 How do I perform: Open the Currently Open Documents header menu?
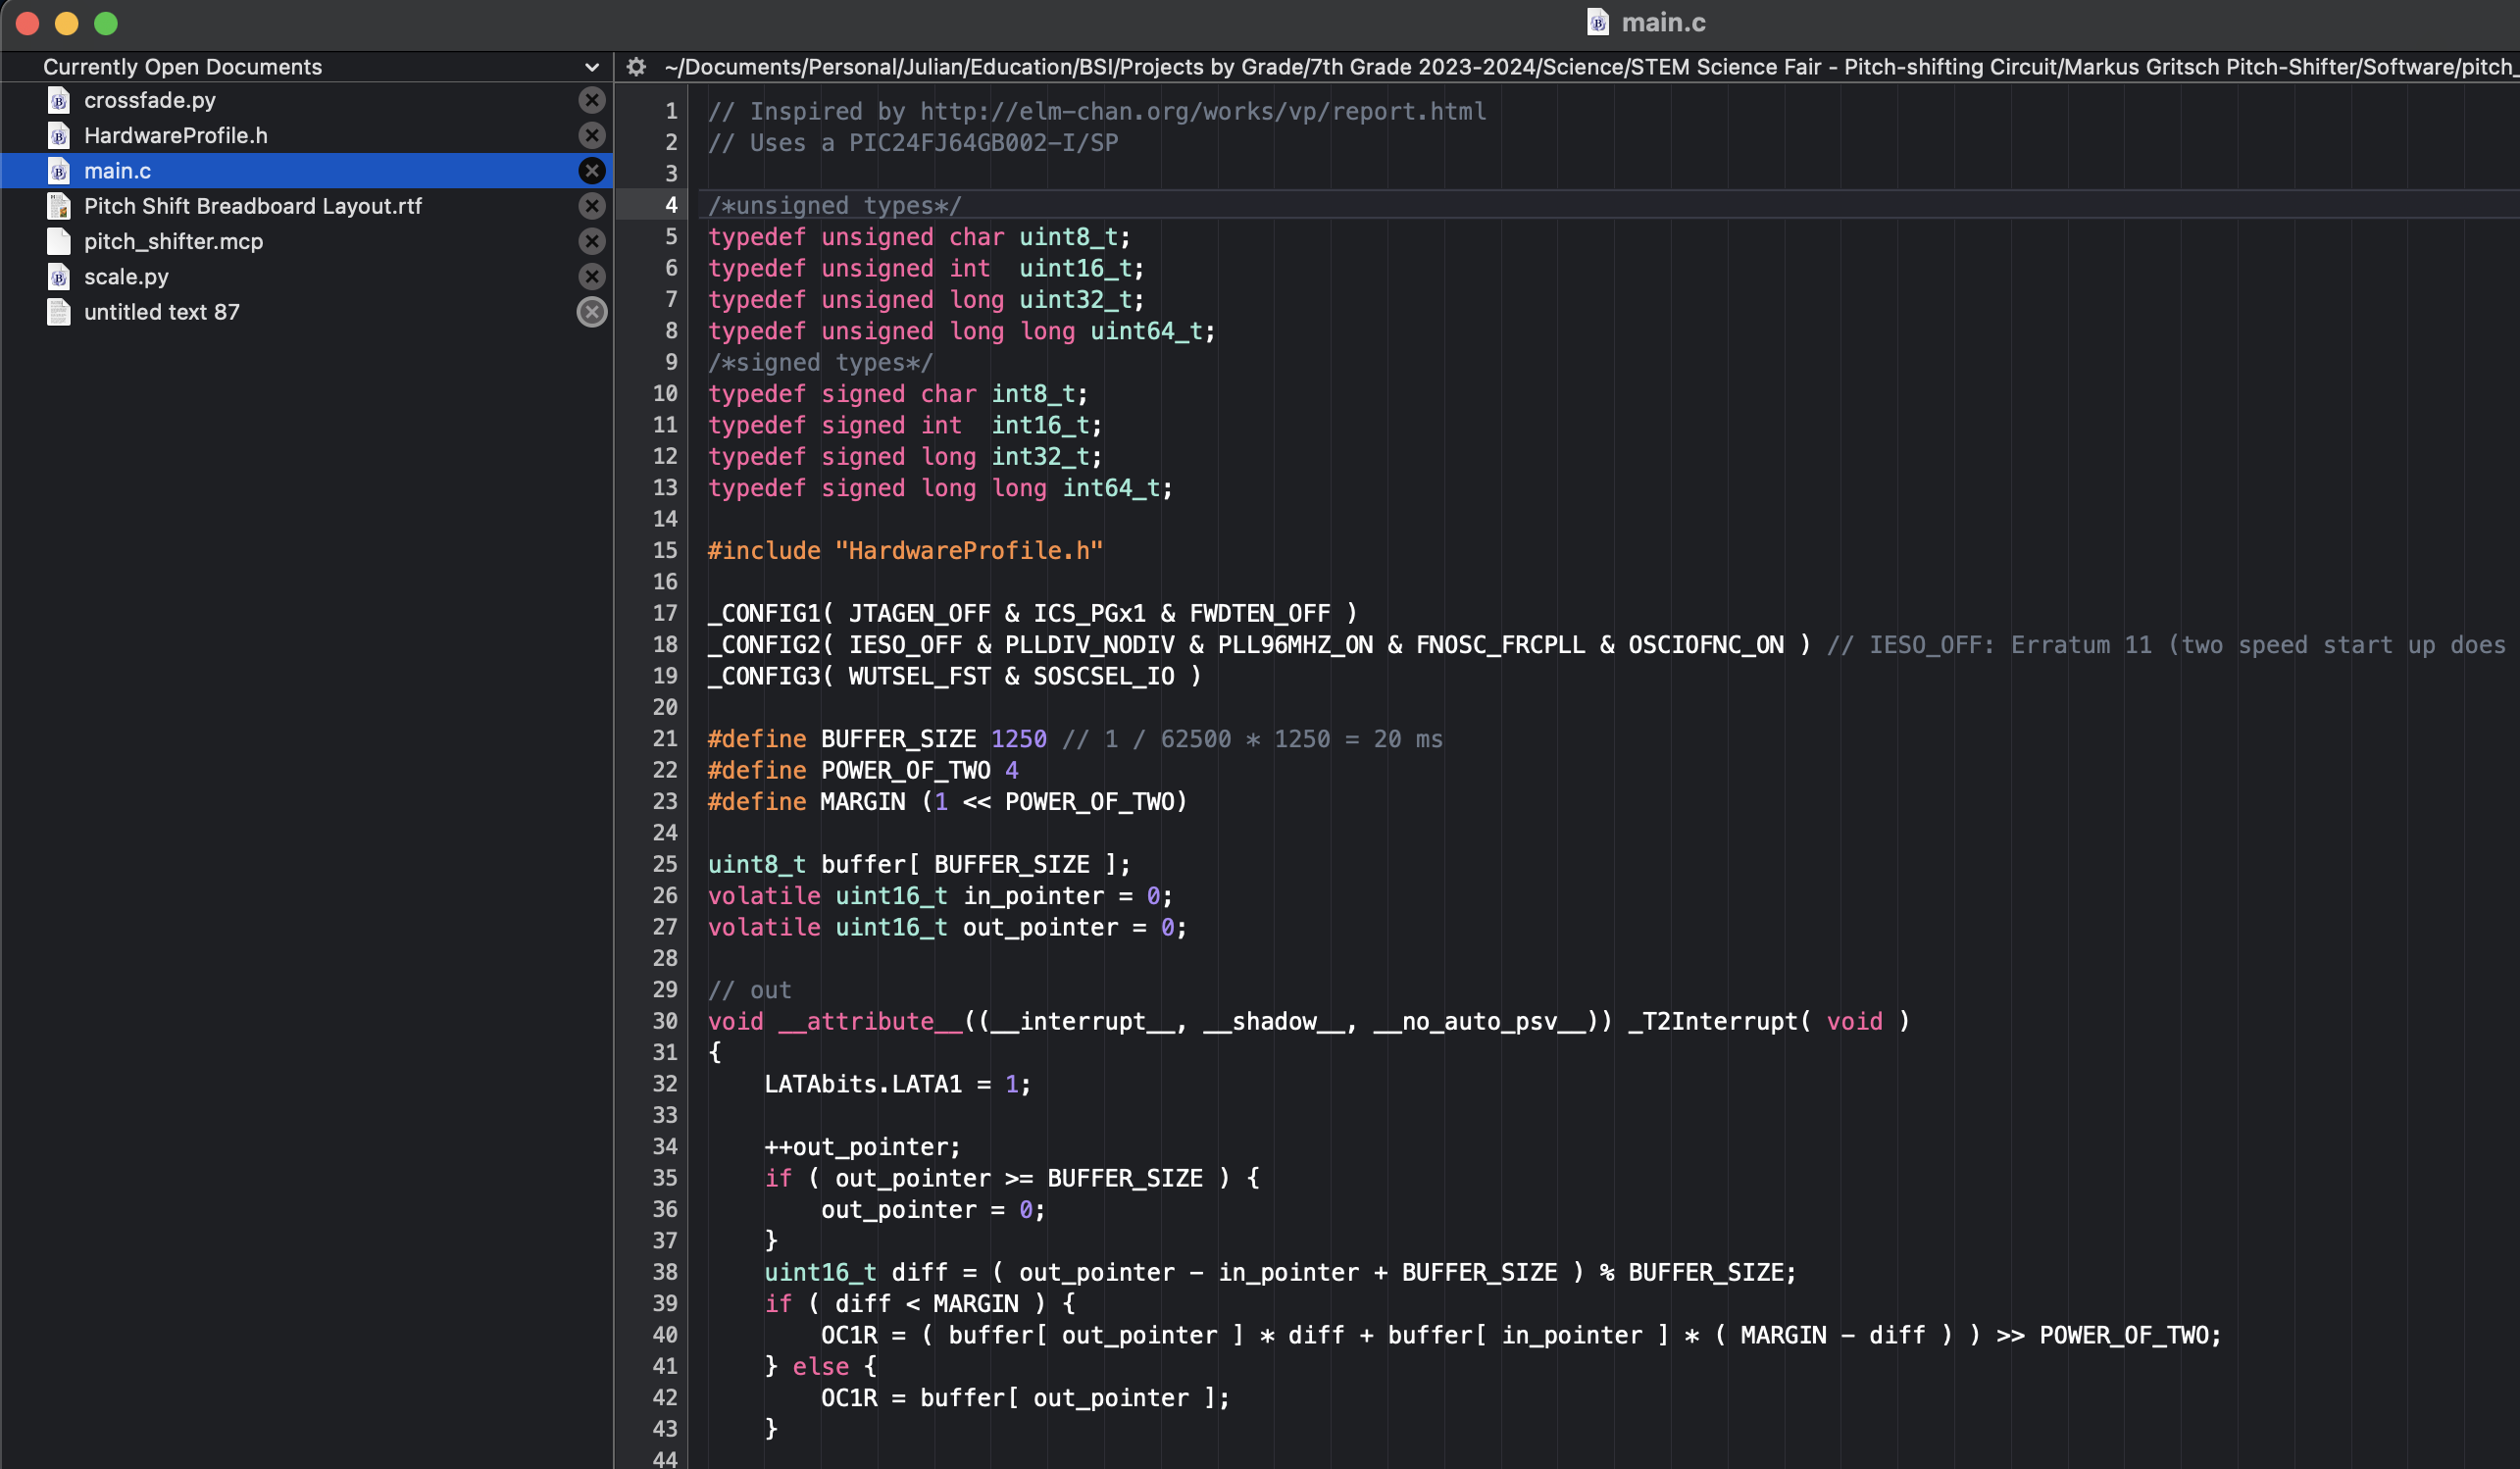(x=182, y=67)
